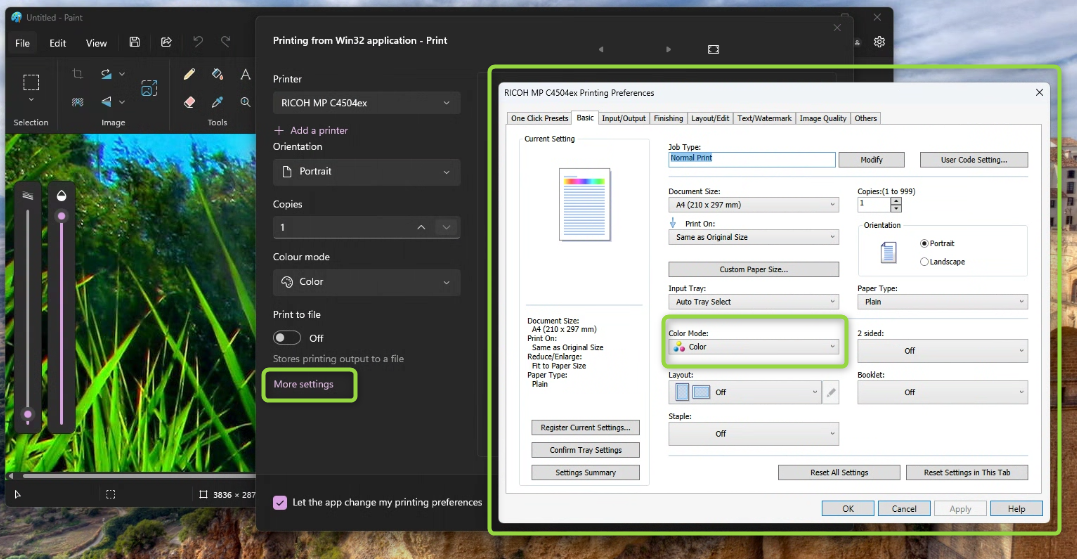
Task: Open the Printer dropdown showing RICOH MP C4504ex
Action: click(367, 103)
